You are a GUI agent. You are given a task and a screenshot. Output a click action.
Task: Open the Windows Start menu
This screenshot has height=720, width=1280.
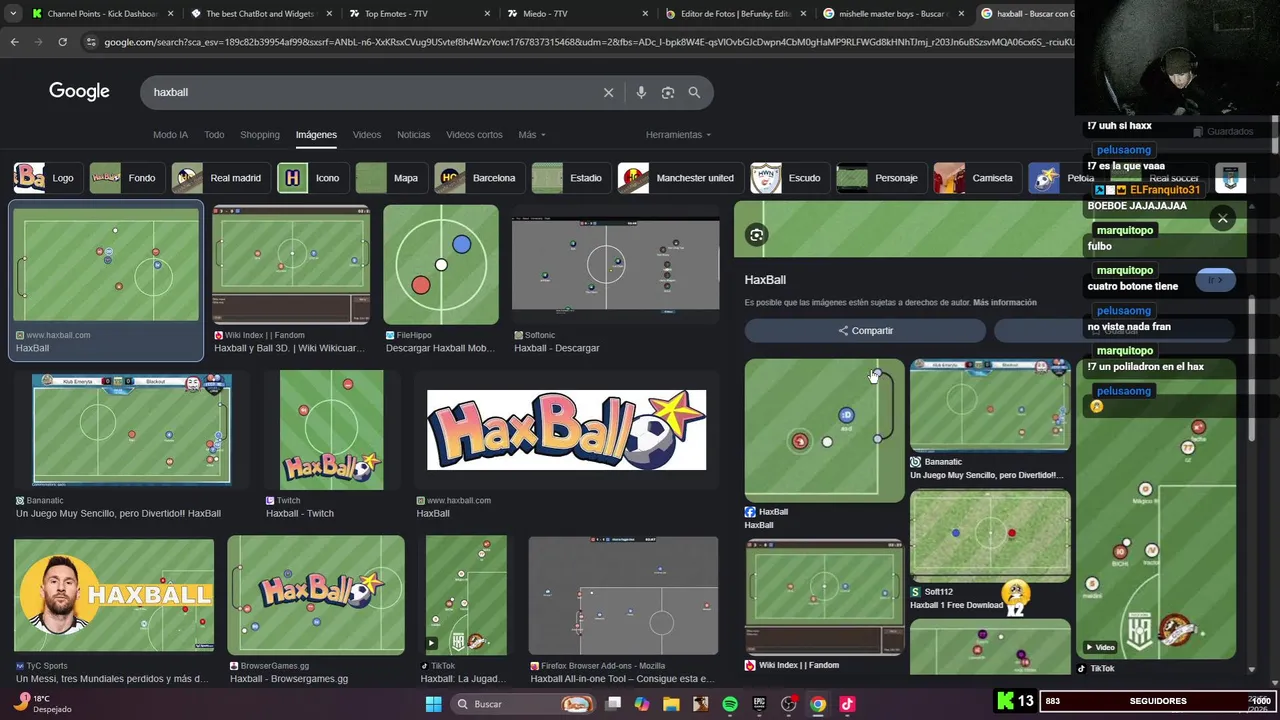433,704
